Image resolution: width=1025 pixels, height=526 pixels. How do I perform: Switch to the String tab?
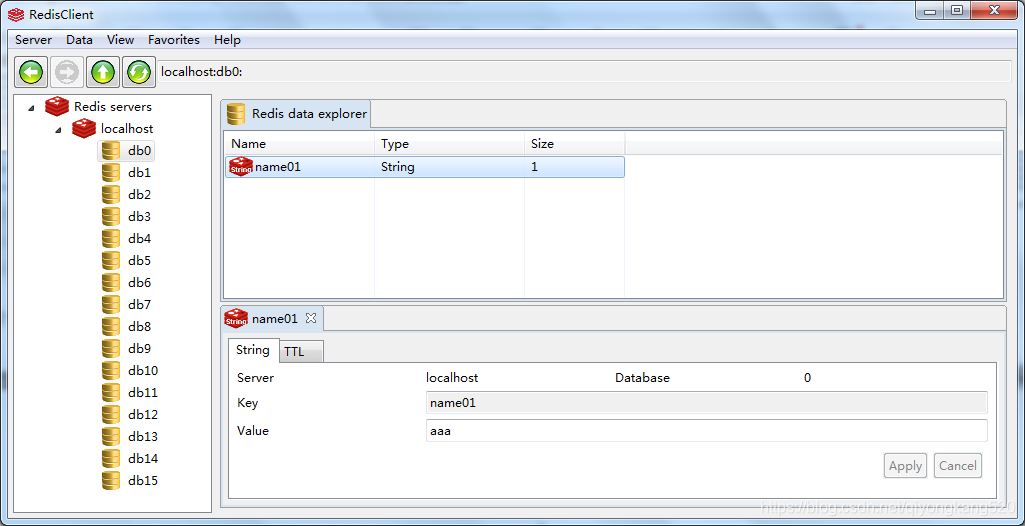click(x=253, y=350)
